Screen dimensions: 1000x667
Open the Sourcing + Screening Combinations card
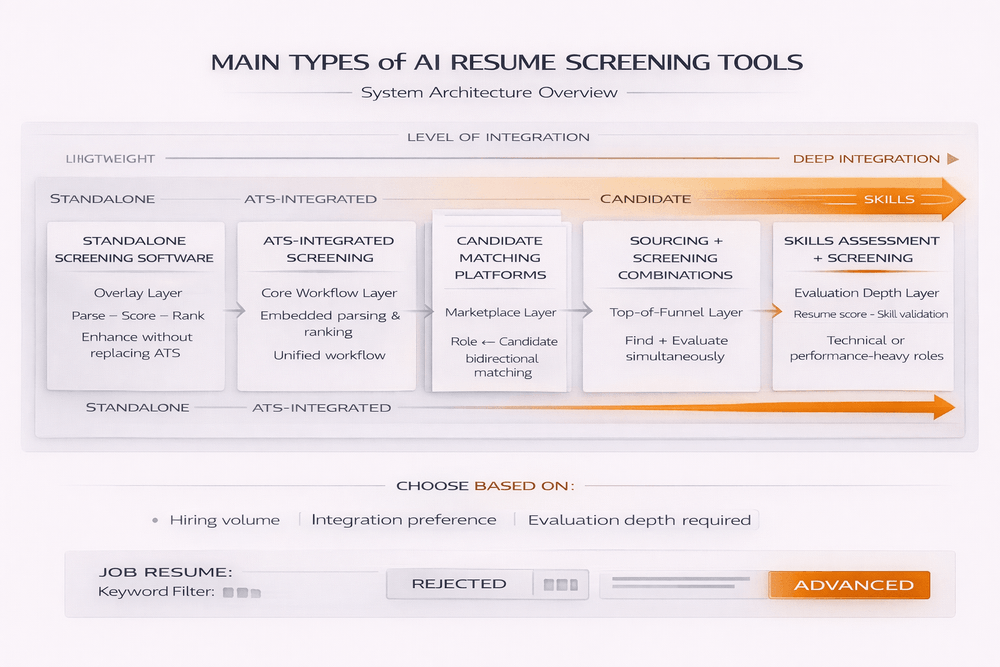(x=674, y=305)
